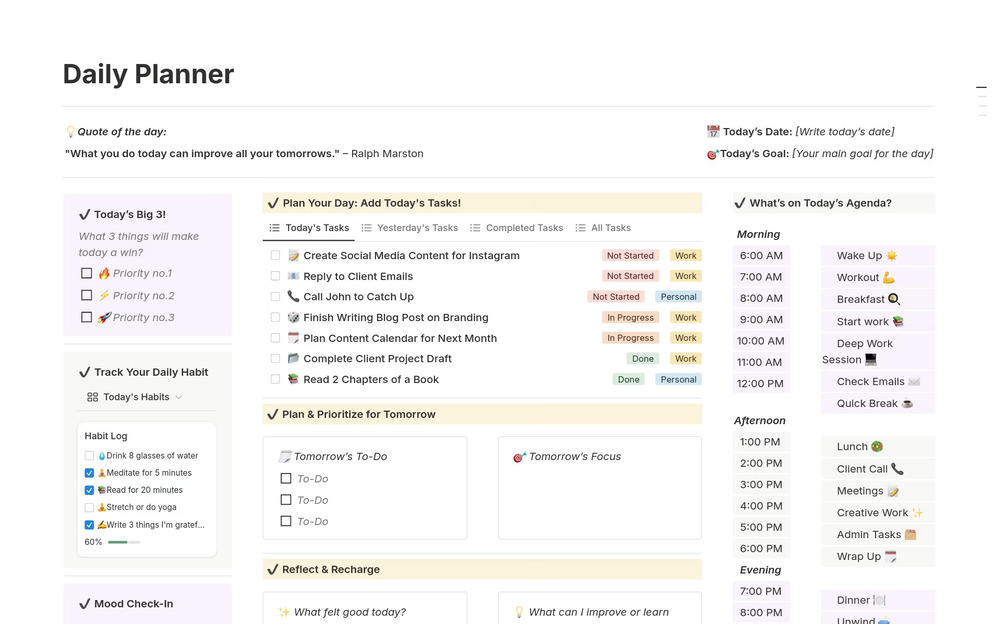Open Personal tag of Read 2 Chapters of a Book

[679, 379]
